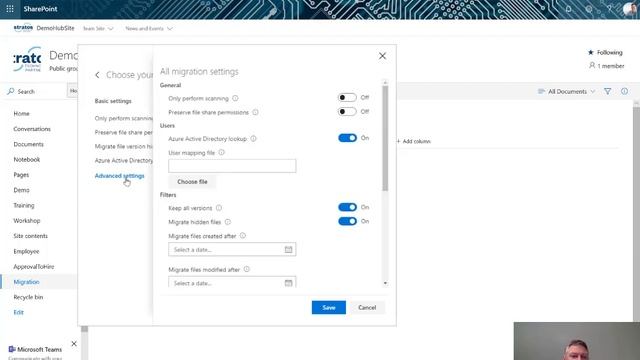Open Home in left navigation
Screen dimensions: 640x360
(x=21, y=113)
